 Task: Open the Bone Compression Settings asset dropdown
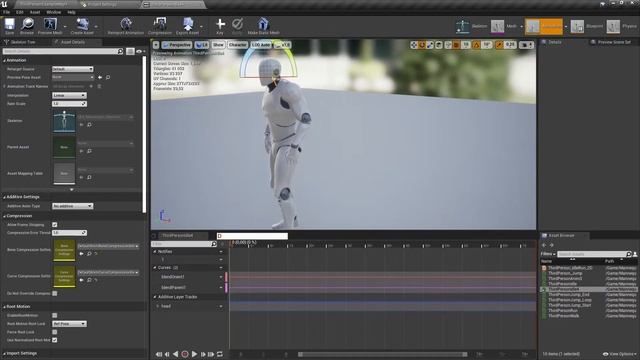pyautogui.click(x=108, y=246)
